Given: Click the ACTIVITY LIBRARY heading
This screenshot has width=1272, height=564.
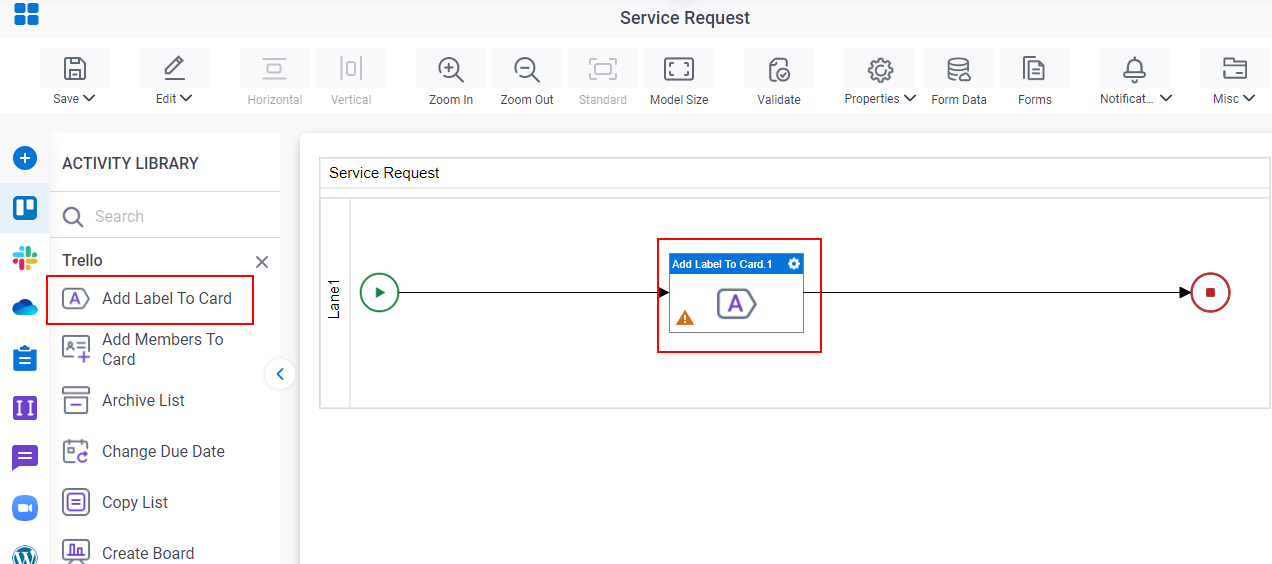Looking at the screenshot, I should pyautogui.click(x=130, y=163).
